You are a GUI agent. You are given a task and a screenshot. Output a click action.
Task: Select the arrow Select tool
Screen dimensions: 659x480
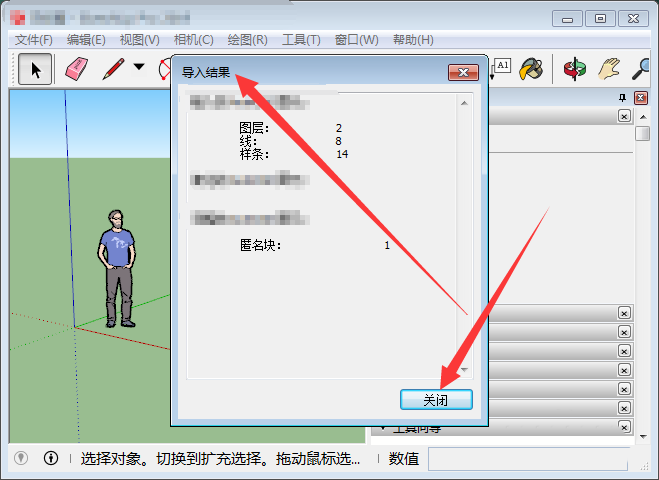point(35,69)
